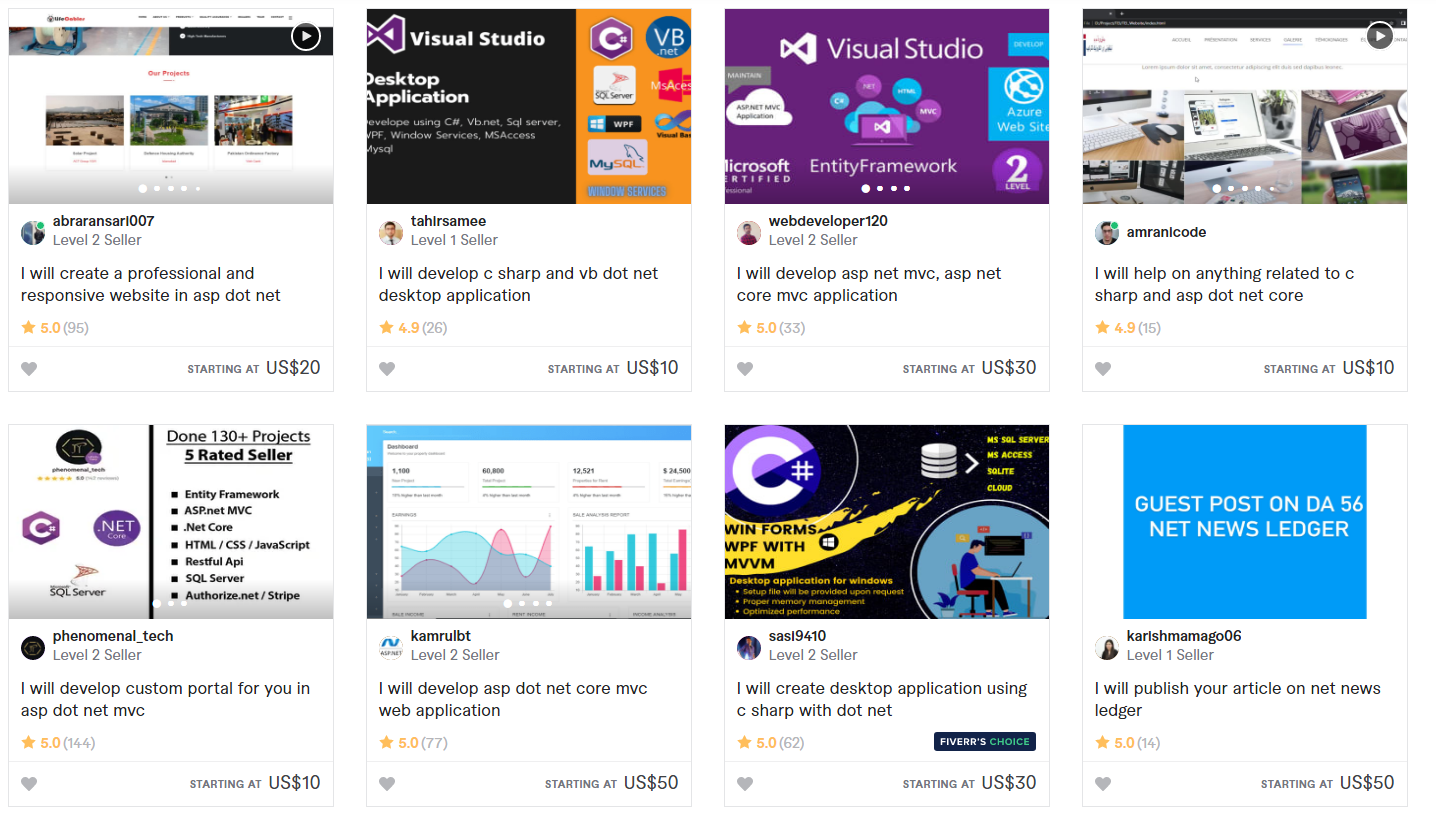Click 'Win Forms WPF with MVVM' thumbnail

887,522
